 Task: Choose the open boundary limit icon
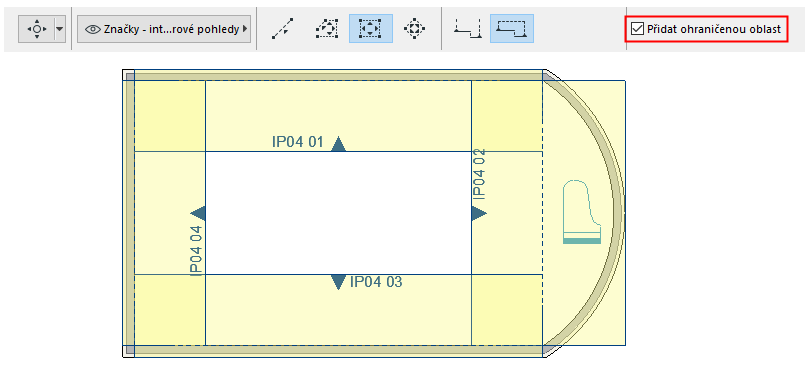pos(468,28)
